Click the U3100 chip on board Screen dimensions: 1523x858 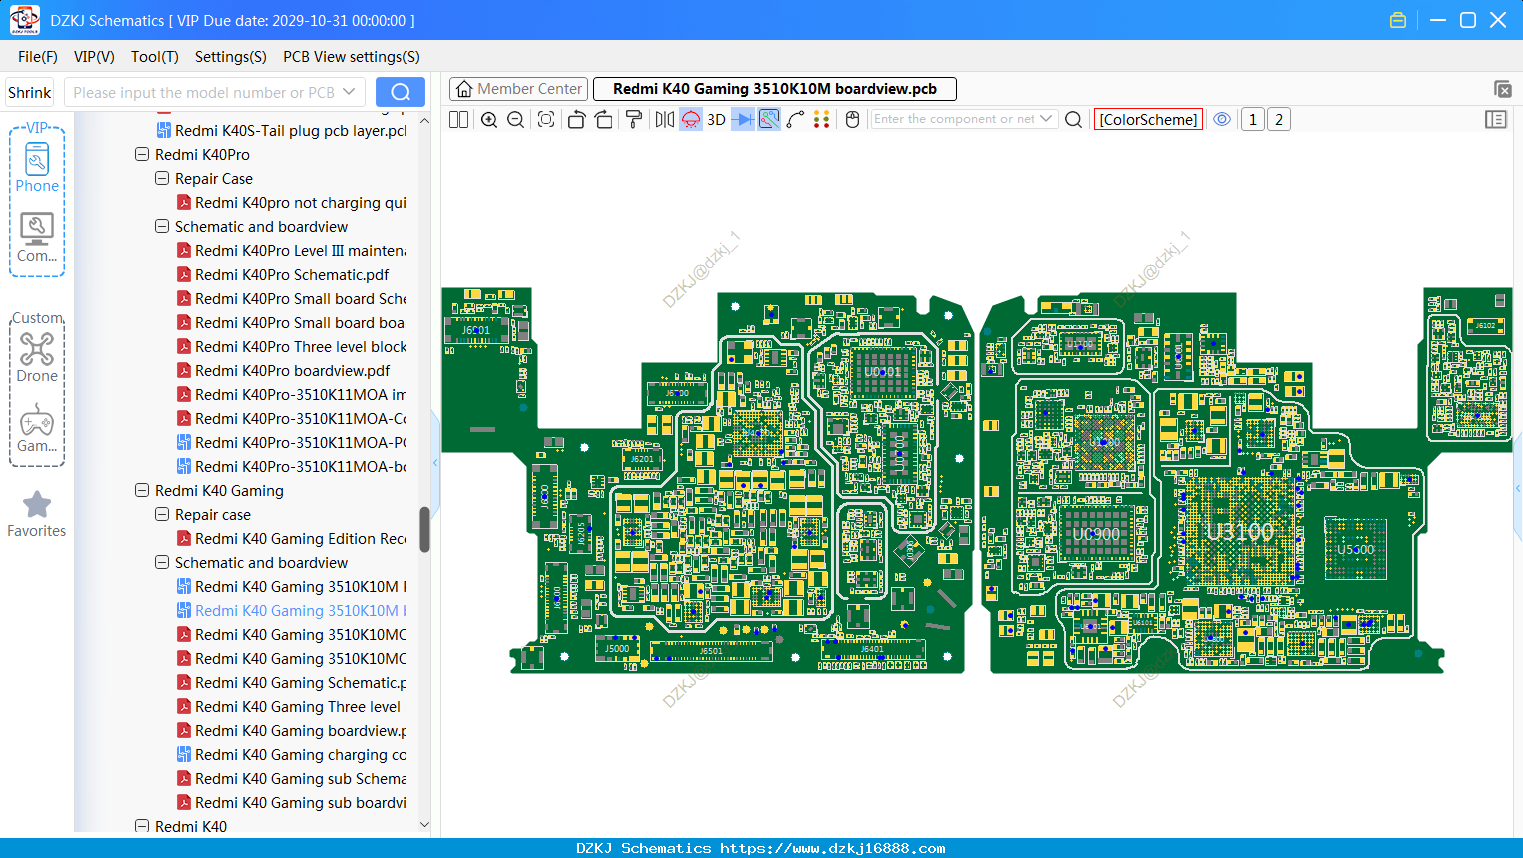click(1240, 531)
